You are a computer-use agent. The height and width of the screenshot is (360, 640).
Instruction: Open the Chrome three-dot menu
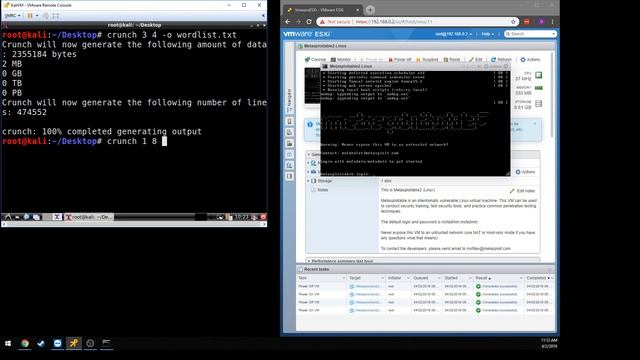click(553, 22)
